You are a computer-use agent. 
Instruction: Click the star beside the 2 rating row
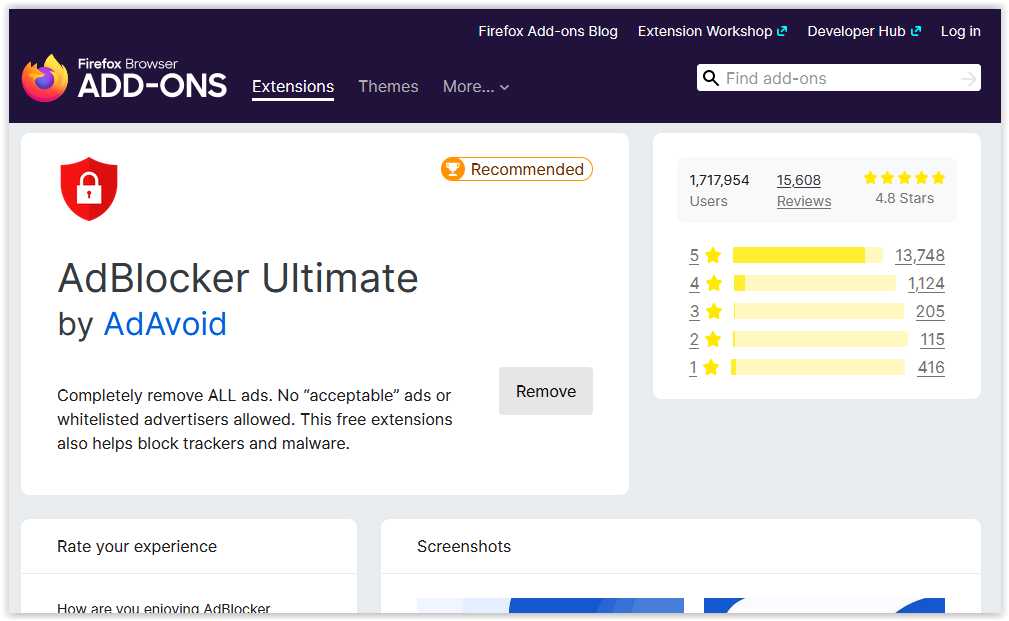[713, 339]
